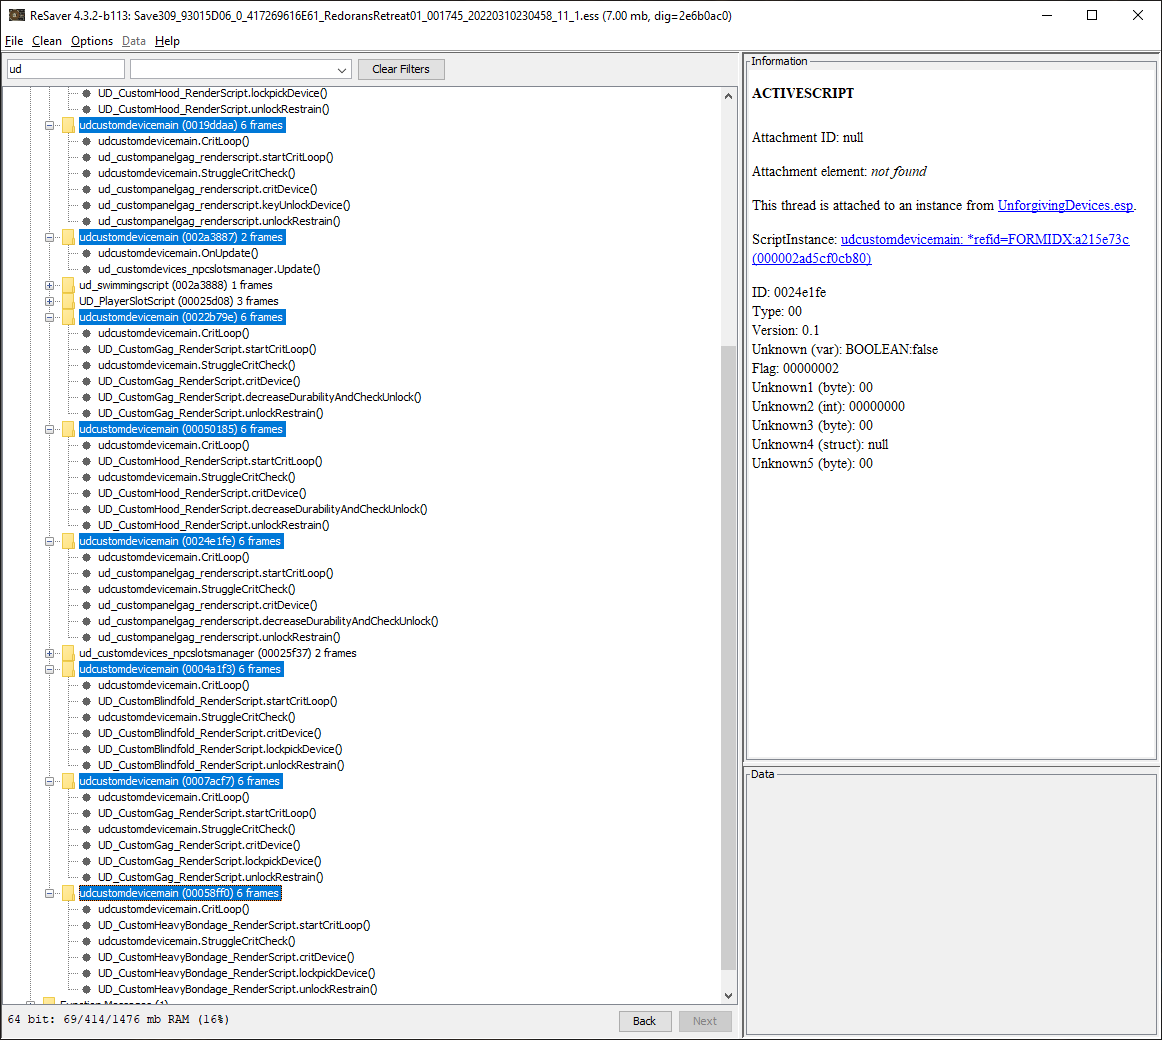Select UD_CustomHeavyBondage_RenderScript.startCritLoop() frame
Screen dimensions: 1162x1040
[x=234, y=925]
